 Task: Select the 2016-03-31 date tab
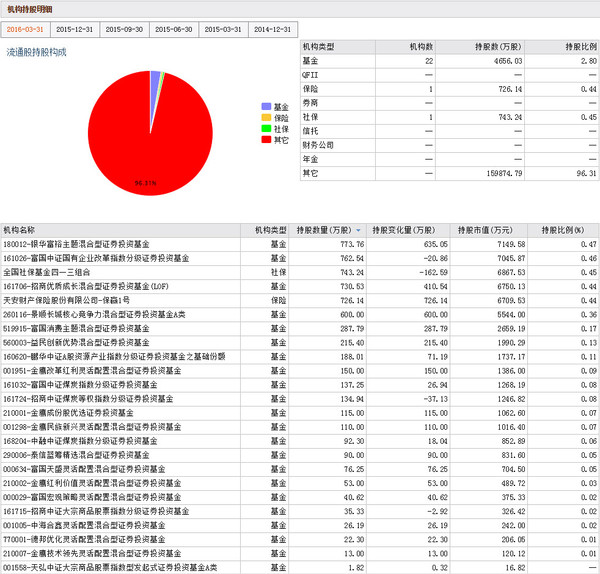coord(25,30)
